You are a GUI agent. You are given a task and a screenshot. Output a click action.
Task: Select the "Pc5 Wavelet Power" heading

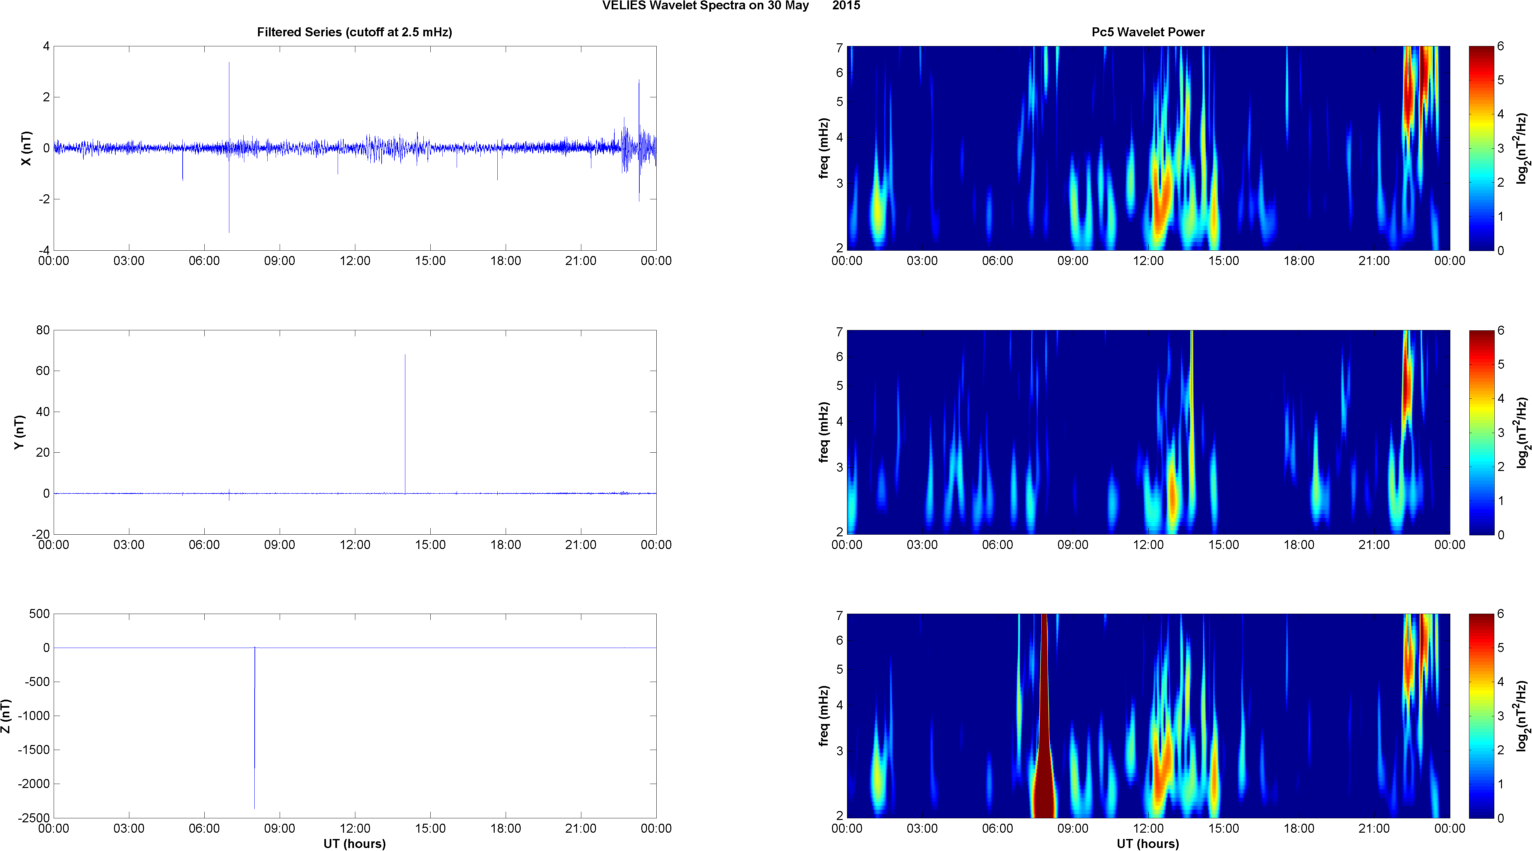(x=1148, y=32)
